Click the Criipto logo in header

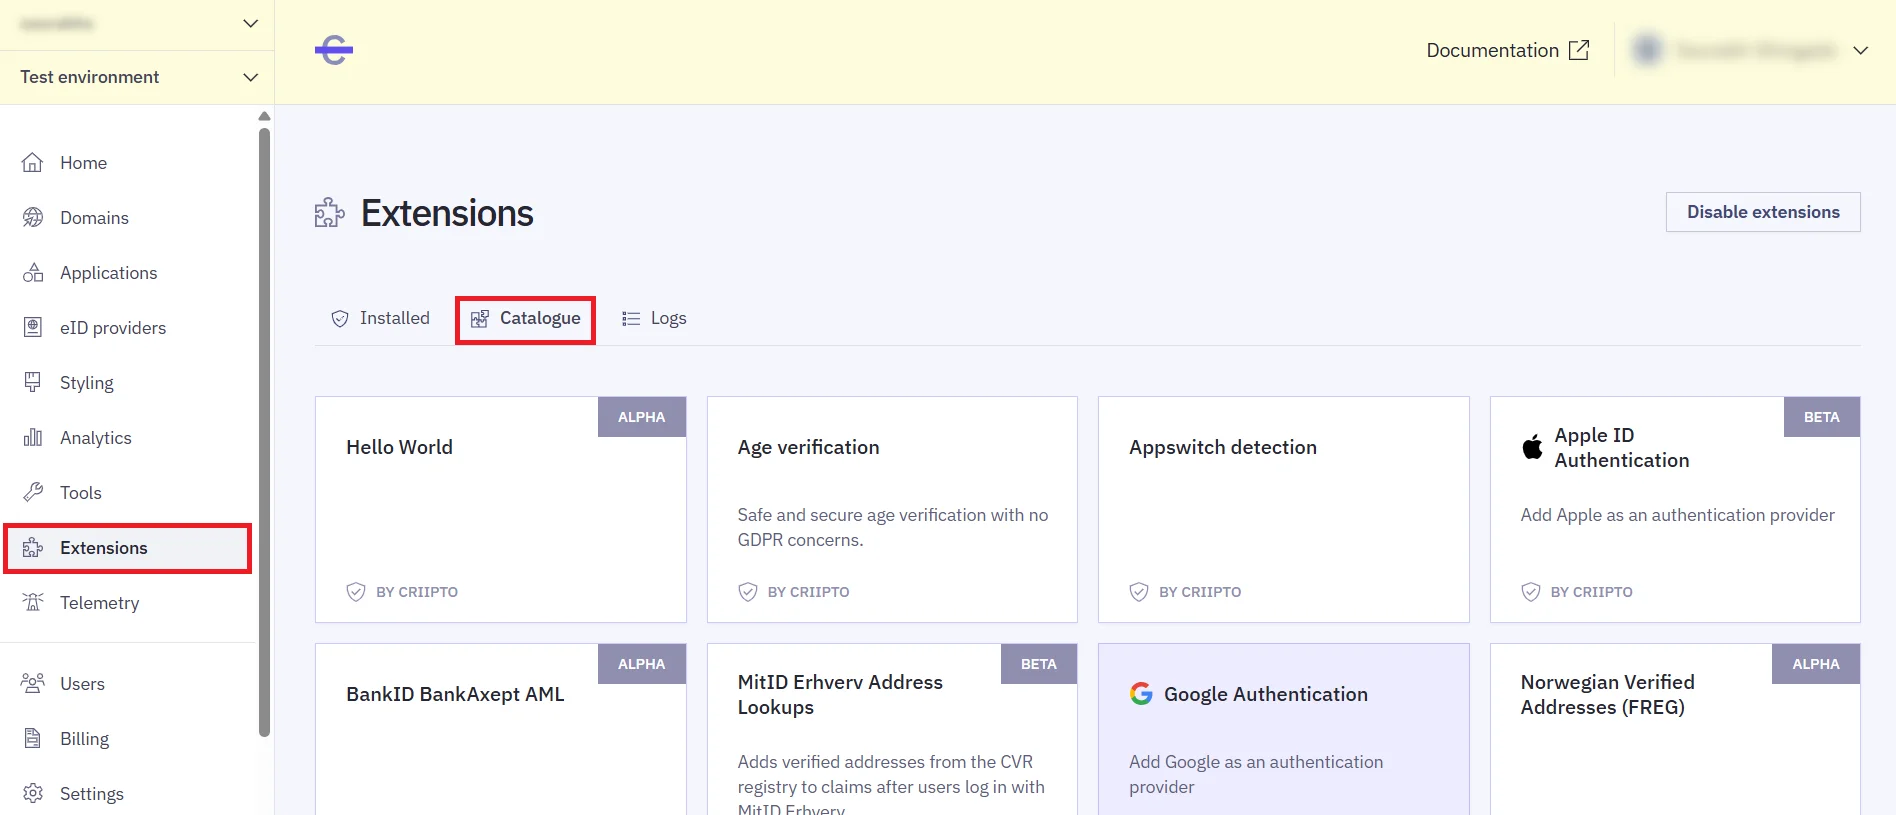tap(334, 50)
